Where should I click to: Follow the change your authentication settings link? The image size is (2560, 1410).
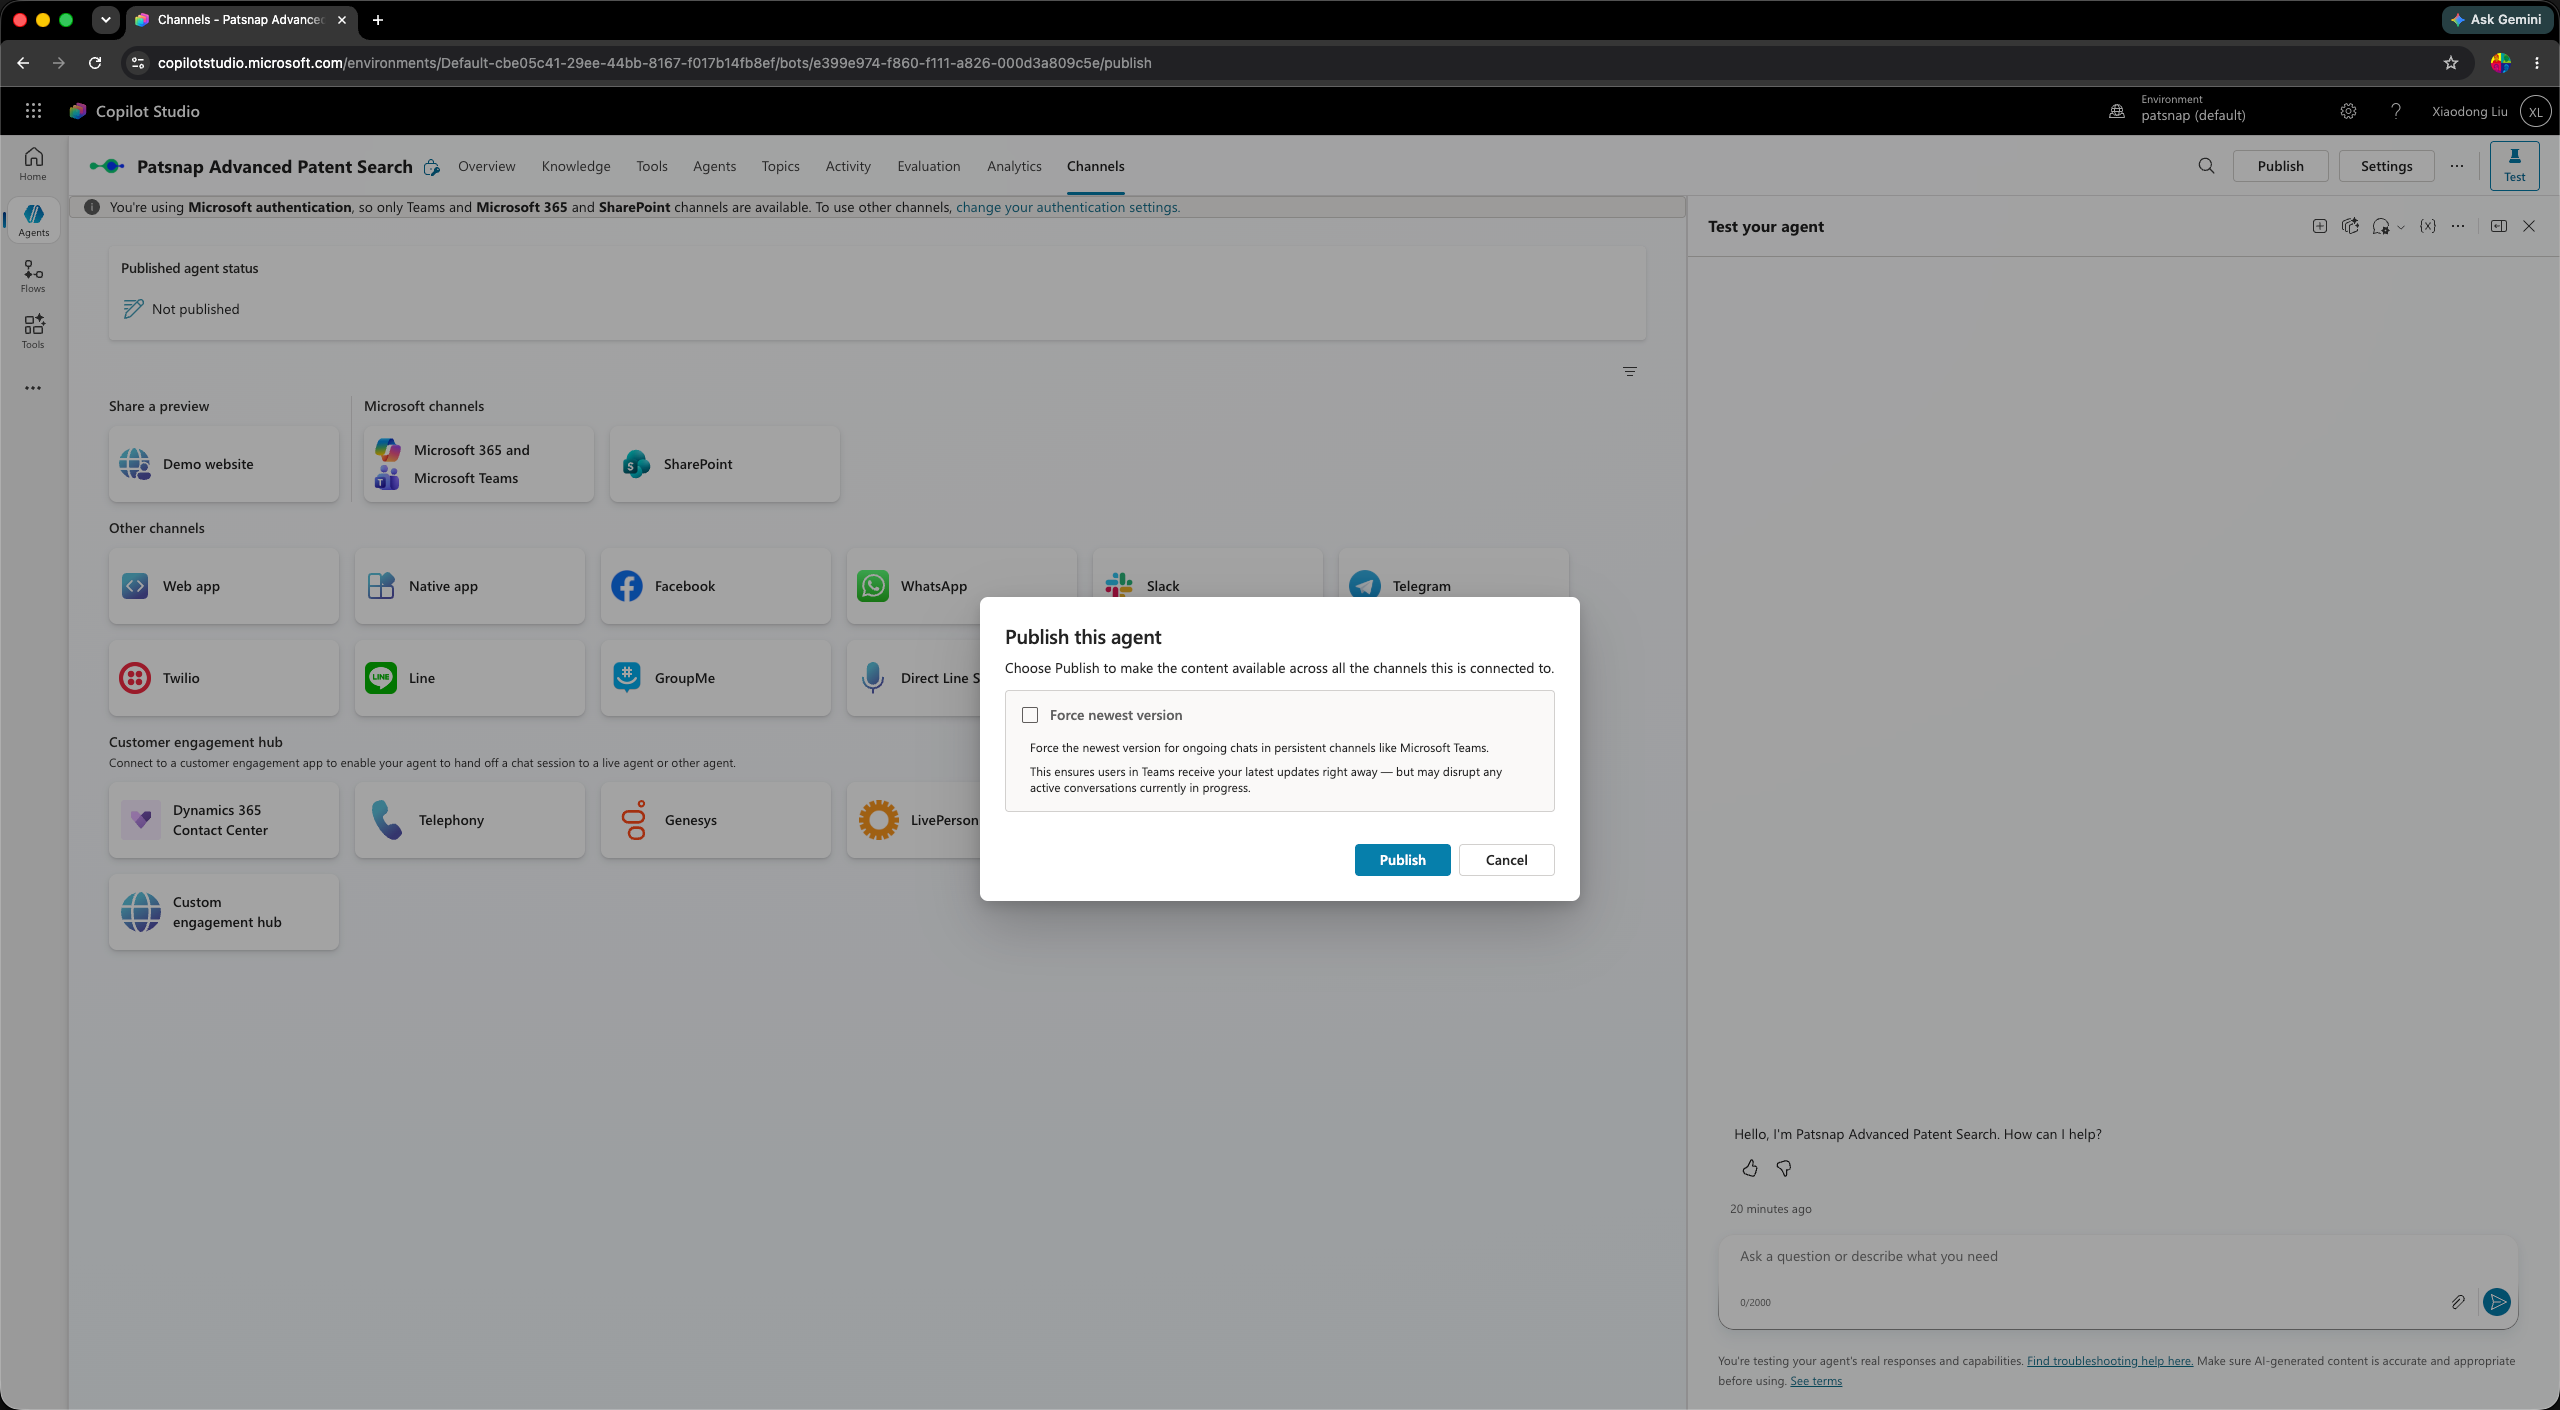click(x=1068, y=207)
